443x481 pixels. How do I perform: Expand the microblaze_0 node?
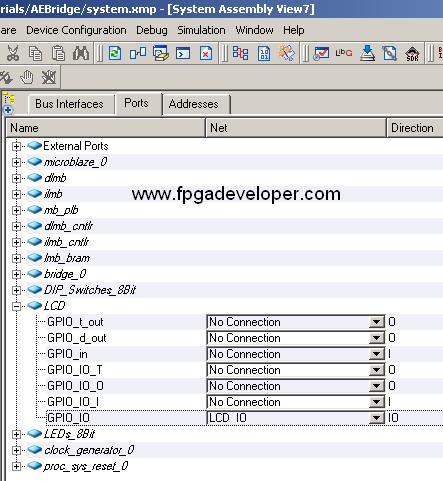click(x=16, y=162)
